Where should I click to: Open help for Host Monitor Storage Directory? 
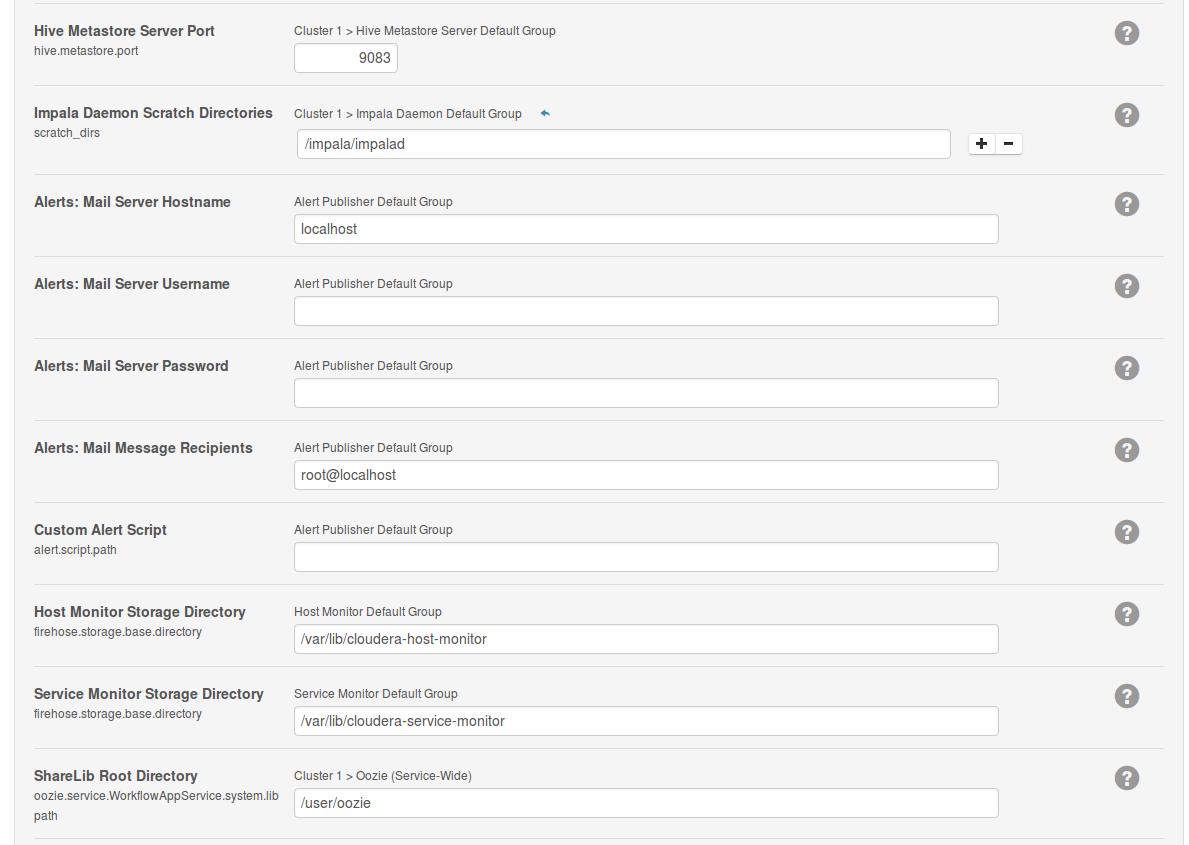point(1126,614)
